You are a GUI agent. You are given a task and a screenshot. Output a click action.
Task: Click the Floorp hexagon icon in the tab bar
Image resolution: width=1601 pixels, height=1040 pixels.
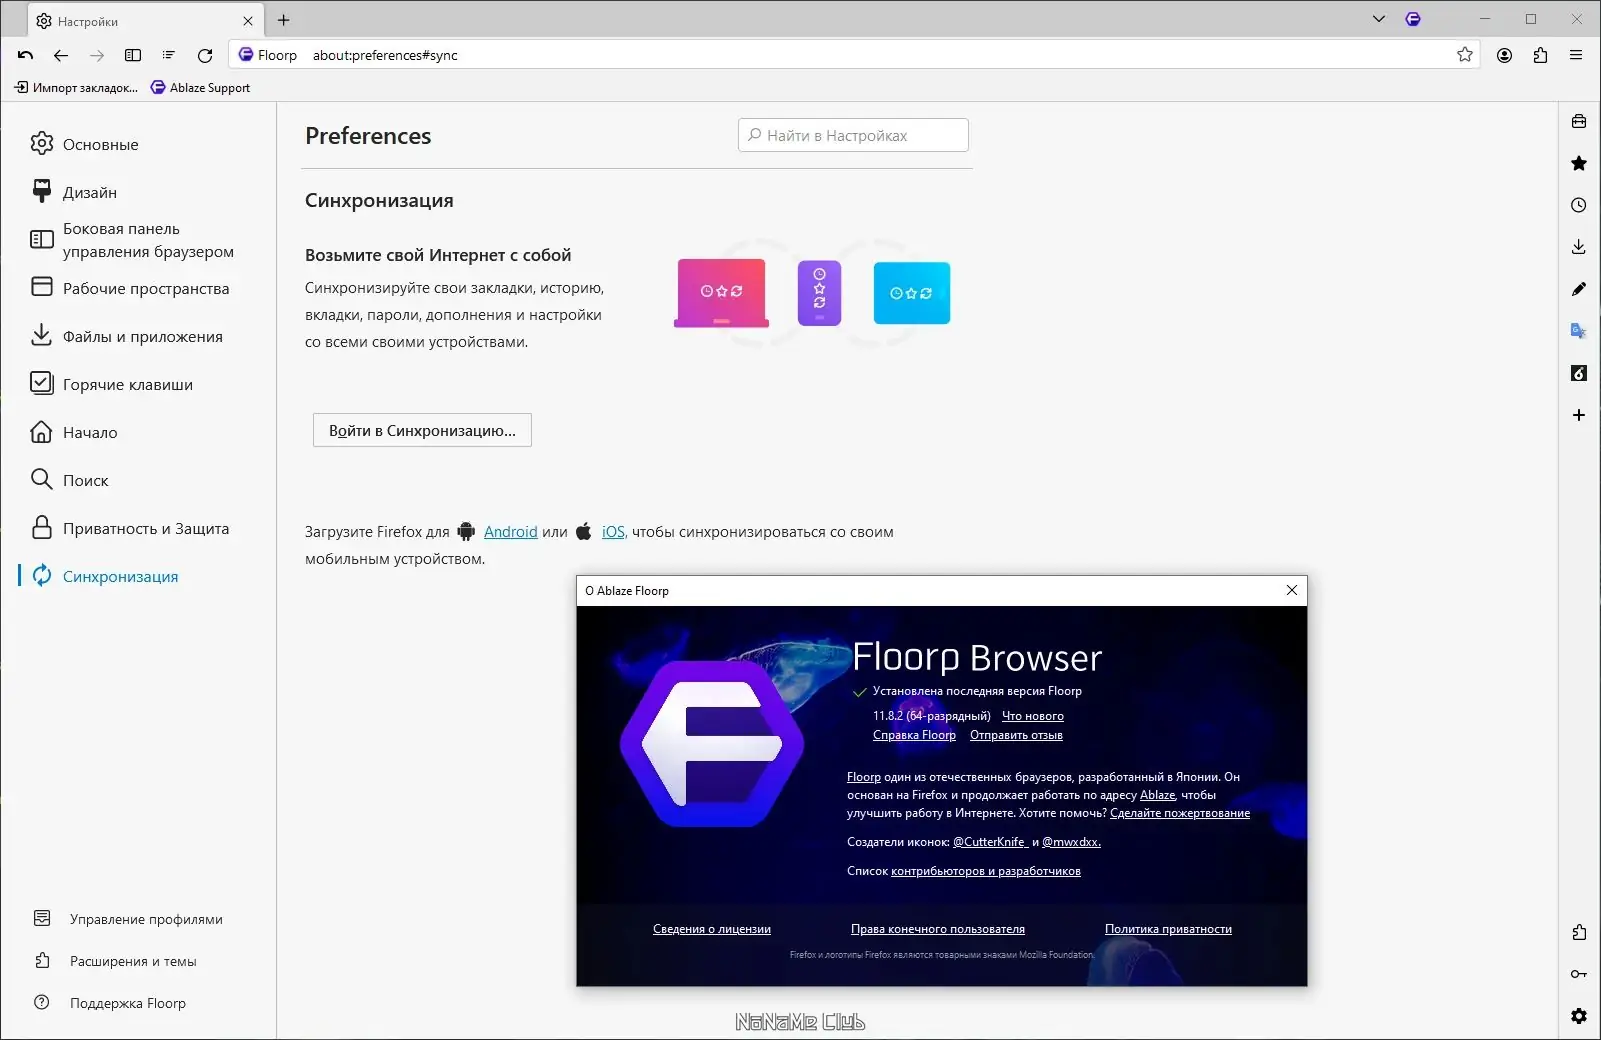[1413, 19]
